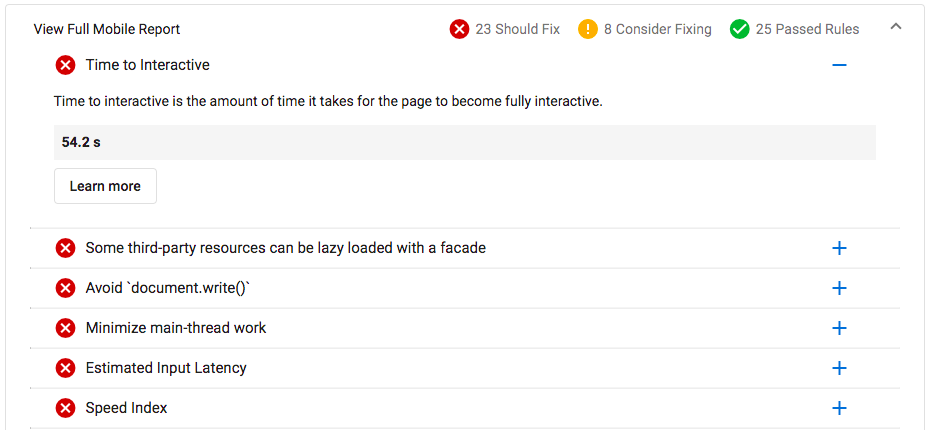This screenshot has width=930, height=430.
Task: Click the Learn more button
Action: (x=106, y=186)
